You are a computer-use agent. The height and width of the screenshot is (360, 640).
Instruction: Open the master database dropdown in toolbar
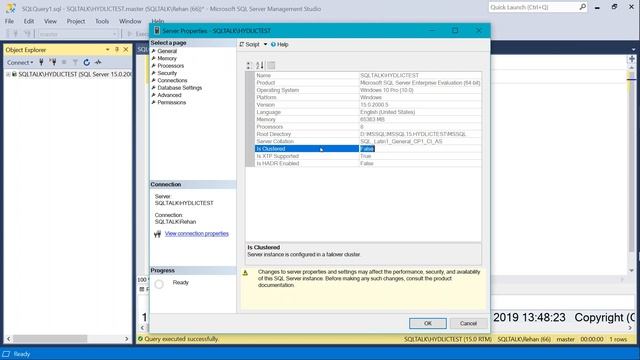[x=78, y=34]
